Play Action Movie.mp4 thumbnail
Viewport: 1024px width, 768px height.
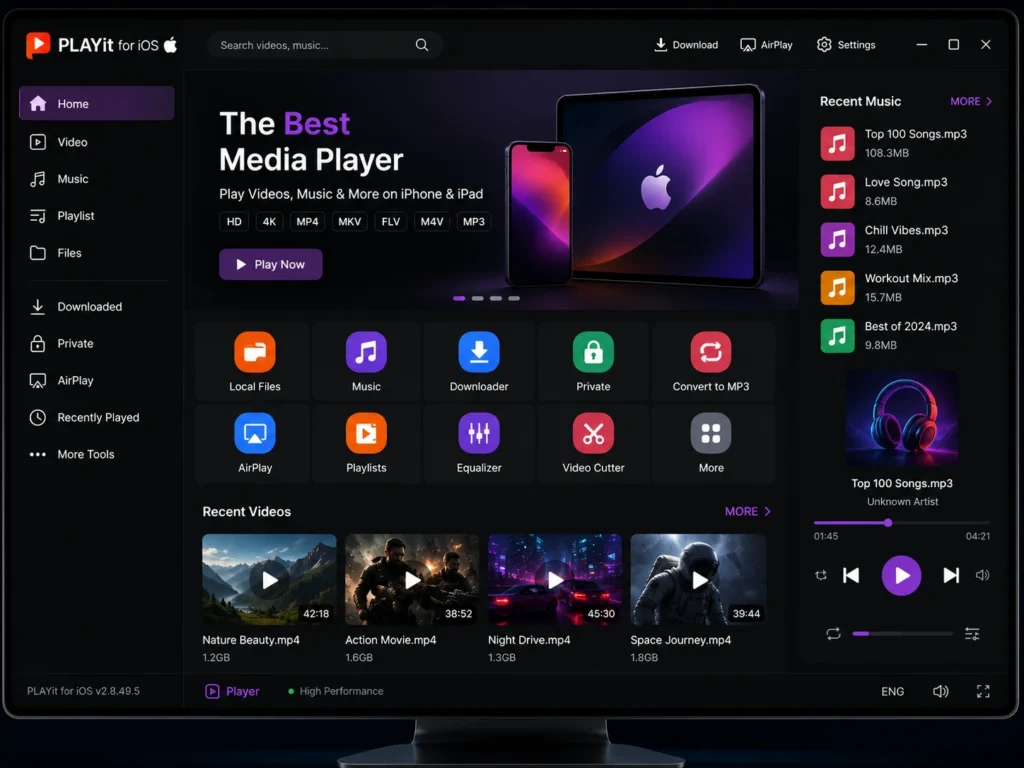point(412,579)
